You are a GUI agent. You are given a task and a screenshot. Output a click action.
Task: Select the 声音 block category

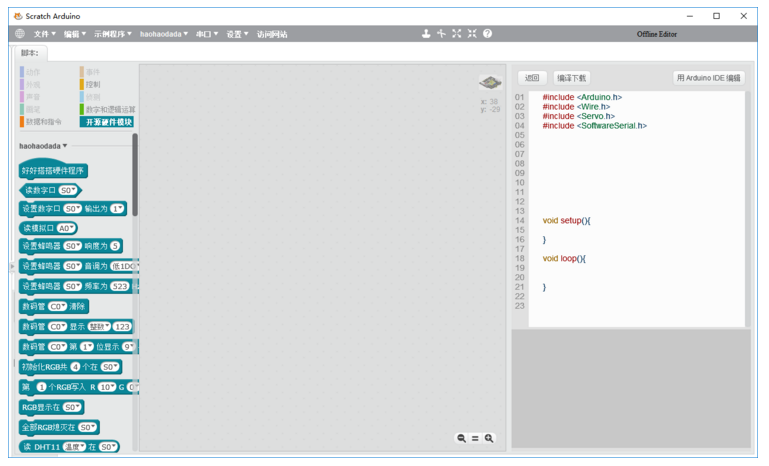(x=30, y=97)
